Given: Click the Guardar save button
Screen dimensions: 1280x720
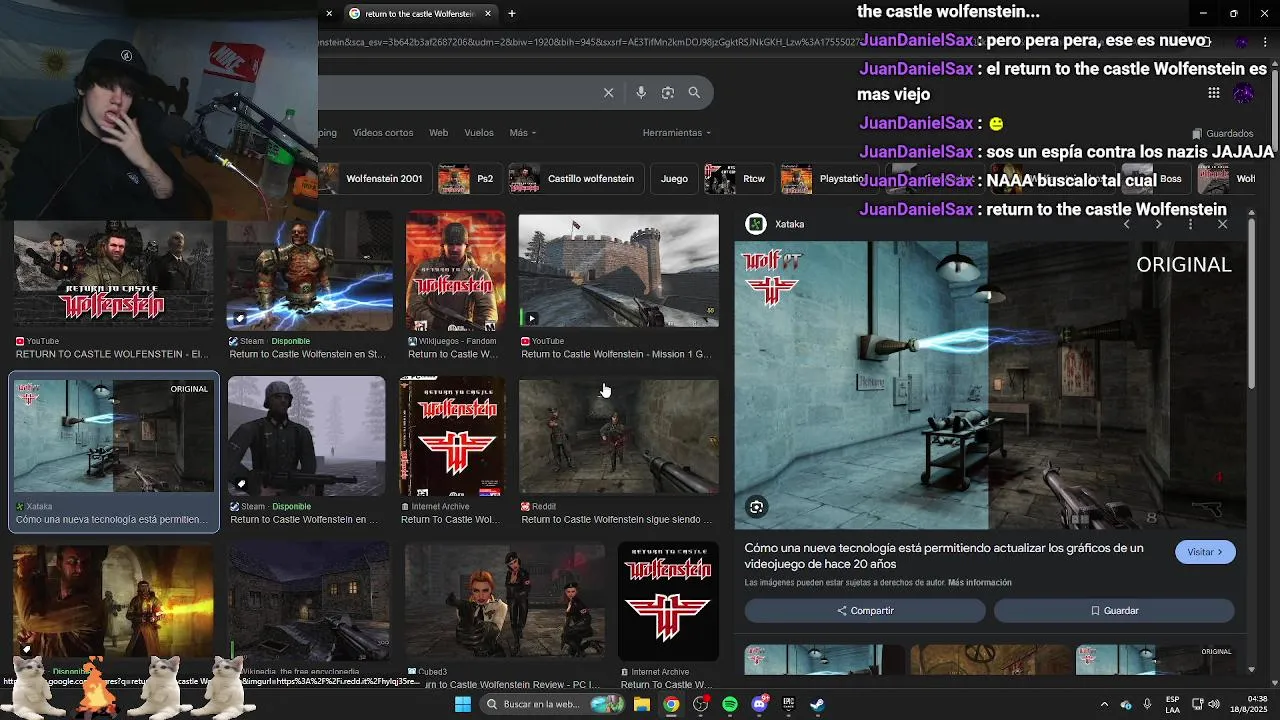Looking at the screenshot, I should (1114, 610).
